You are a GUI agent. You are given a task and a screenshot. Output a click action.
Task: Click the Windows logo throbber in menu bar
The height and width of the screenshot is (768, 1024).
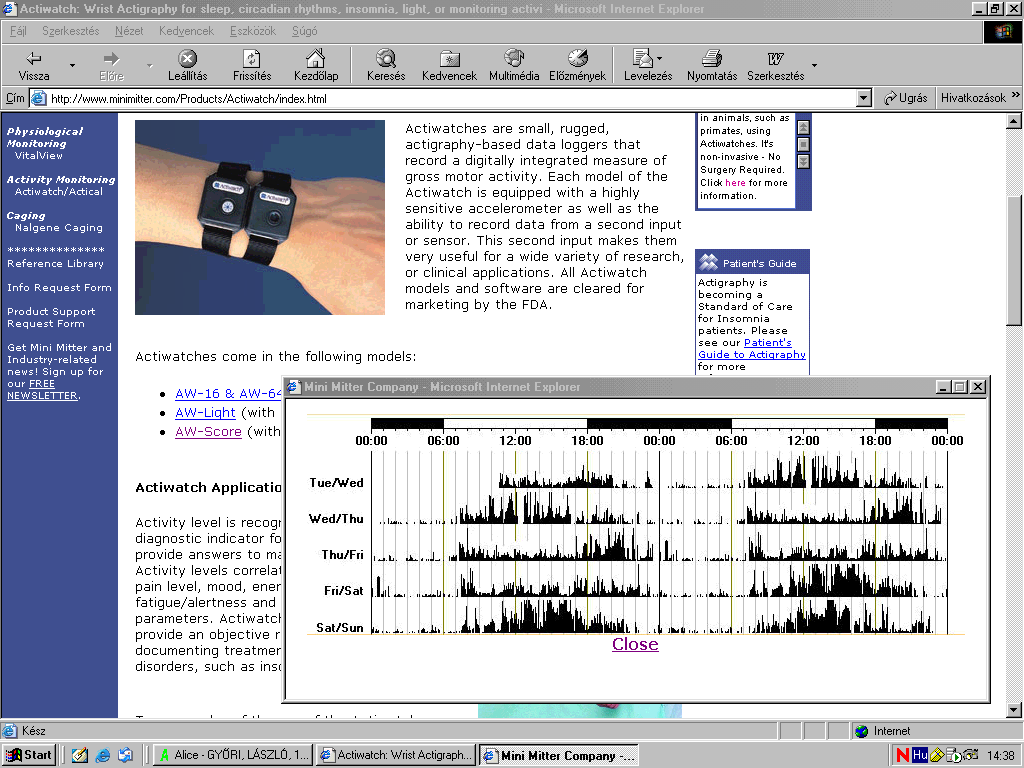1002,32
